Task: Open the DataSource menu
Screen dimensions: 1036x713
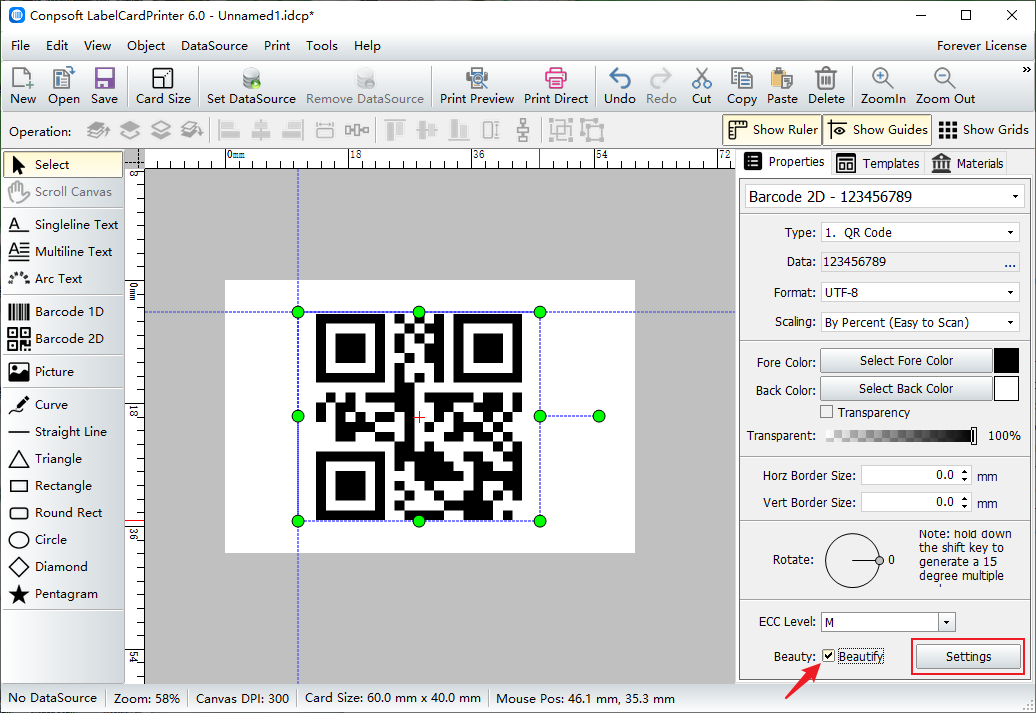Action: pos(214,46)
